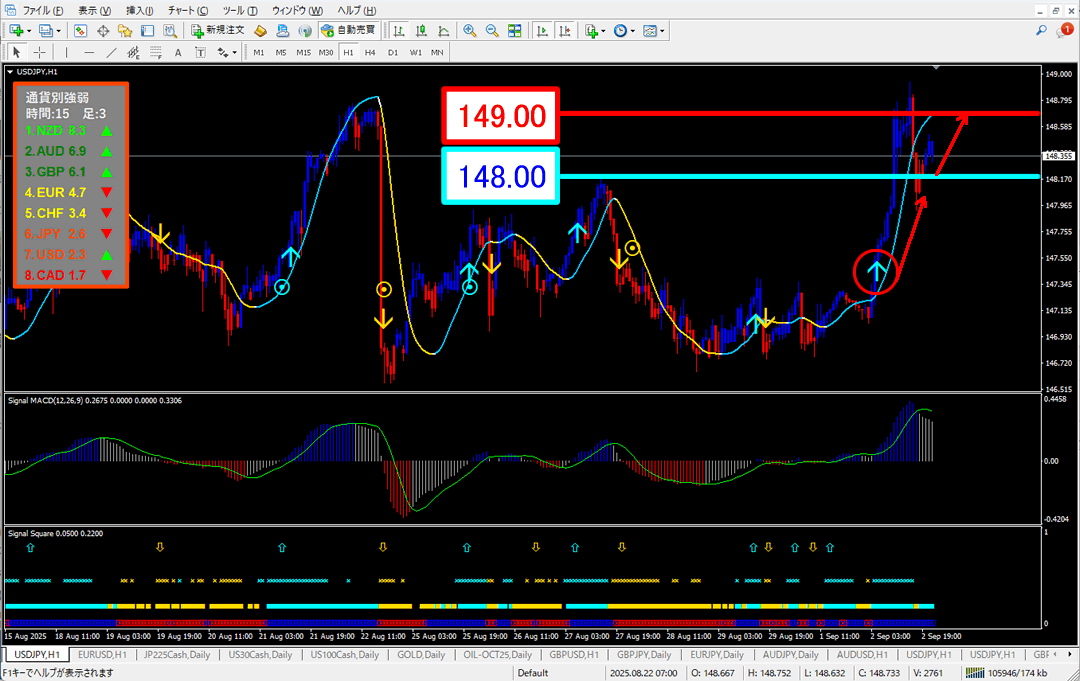Open the Navigator panel
The width and height of the screenshot is (1080, 681).
[x=125, y=31]
